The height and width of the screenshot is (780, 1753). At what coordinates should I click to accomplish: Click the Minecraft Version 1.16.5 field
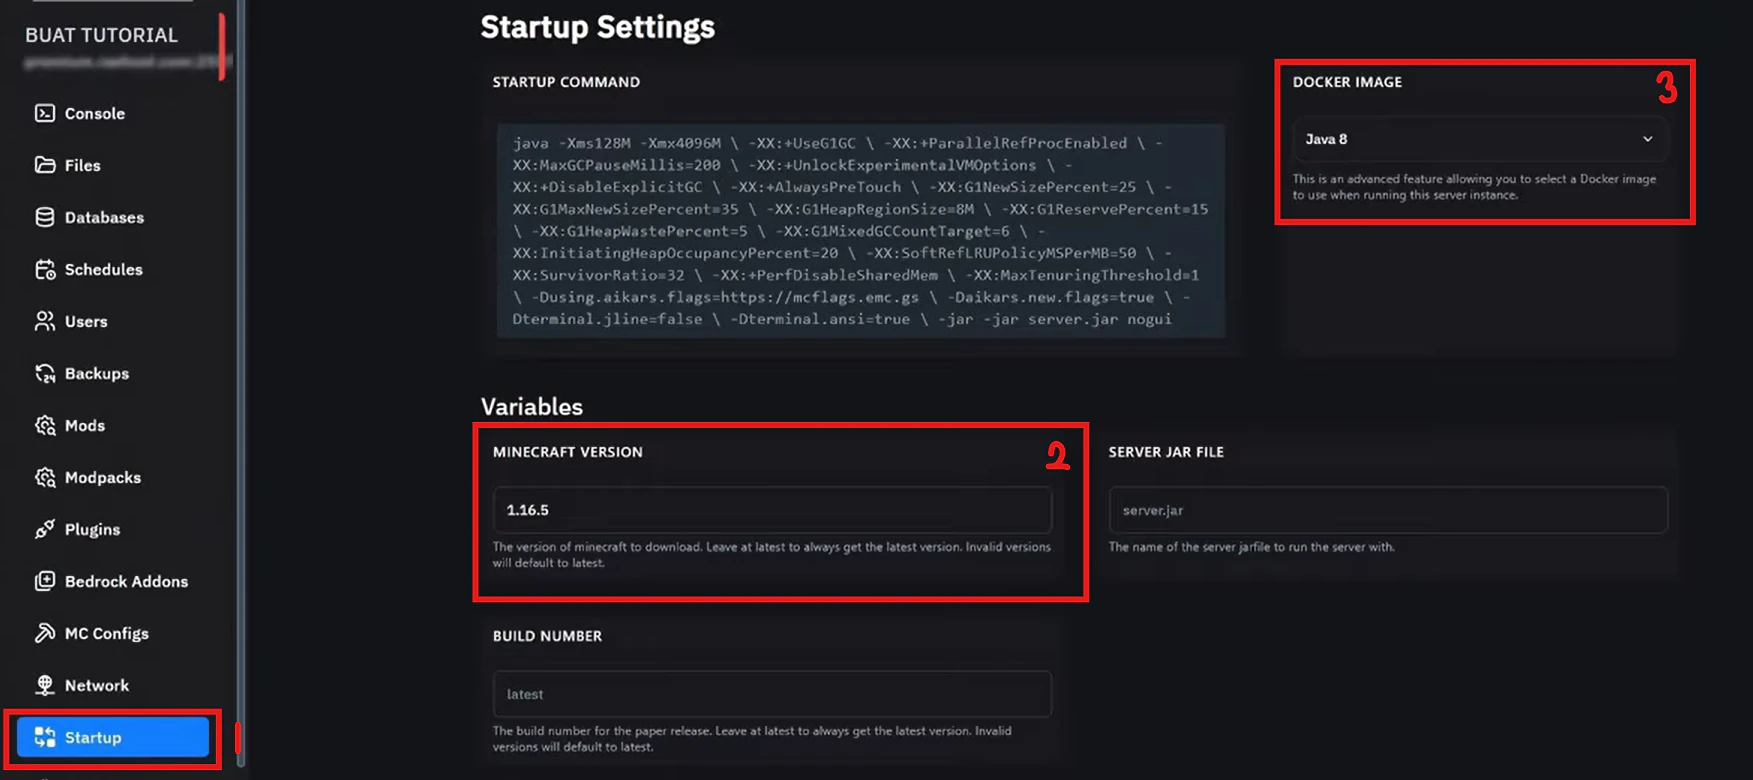(772, 510)
